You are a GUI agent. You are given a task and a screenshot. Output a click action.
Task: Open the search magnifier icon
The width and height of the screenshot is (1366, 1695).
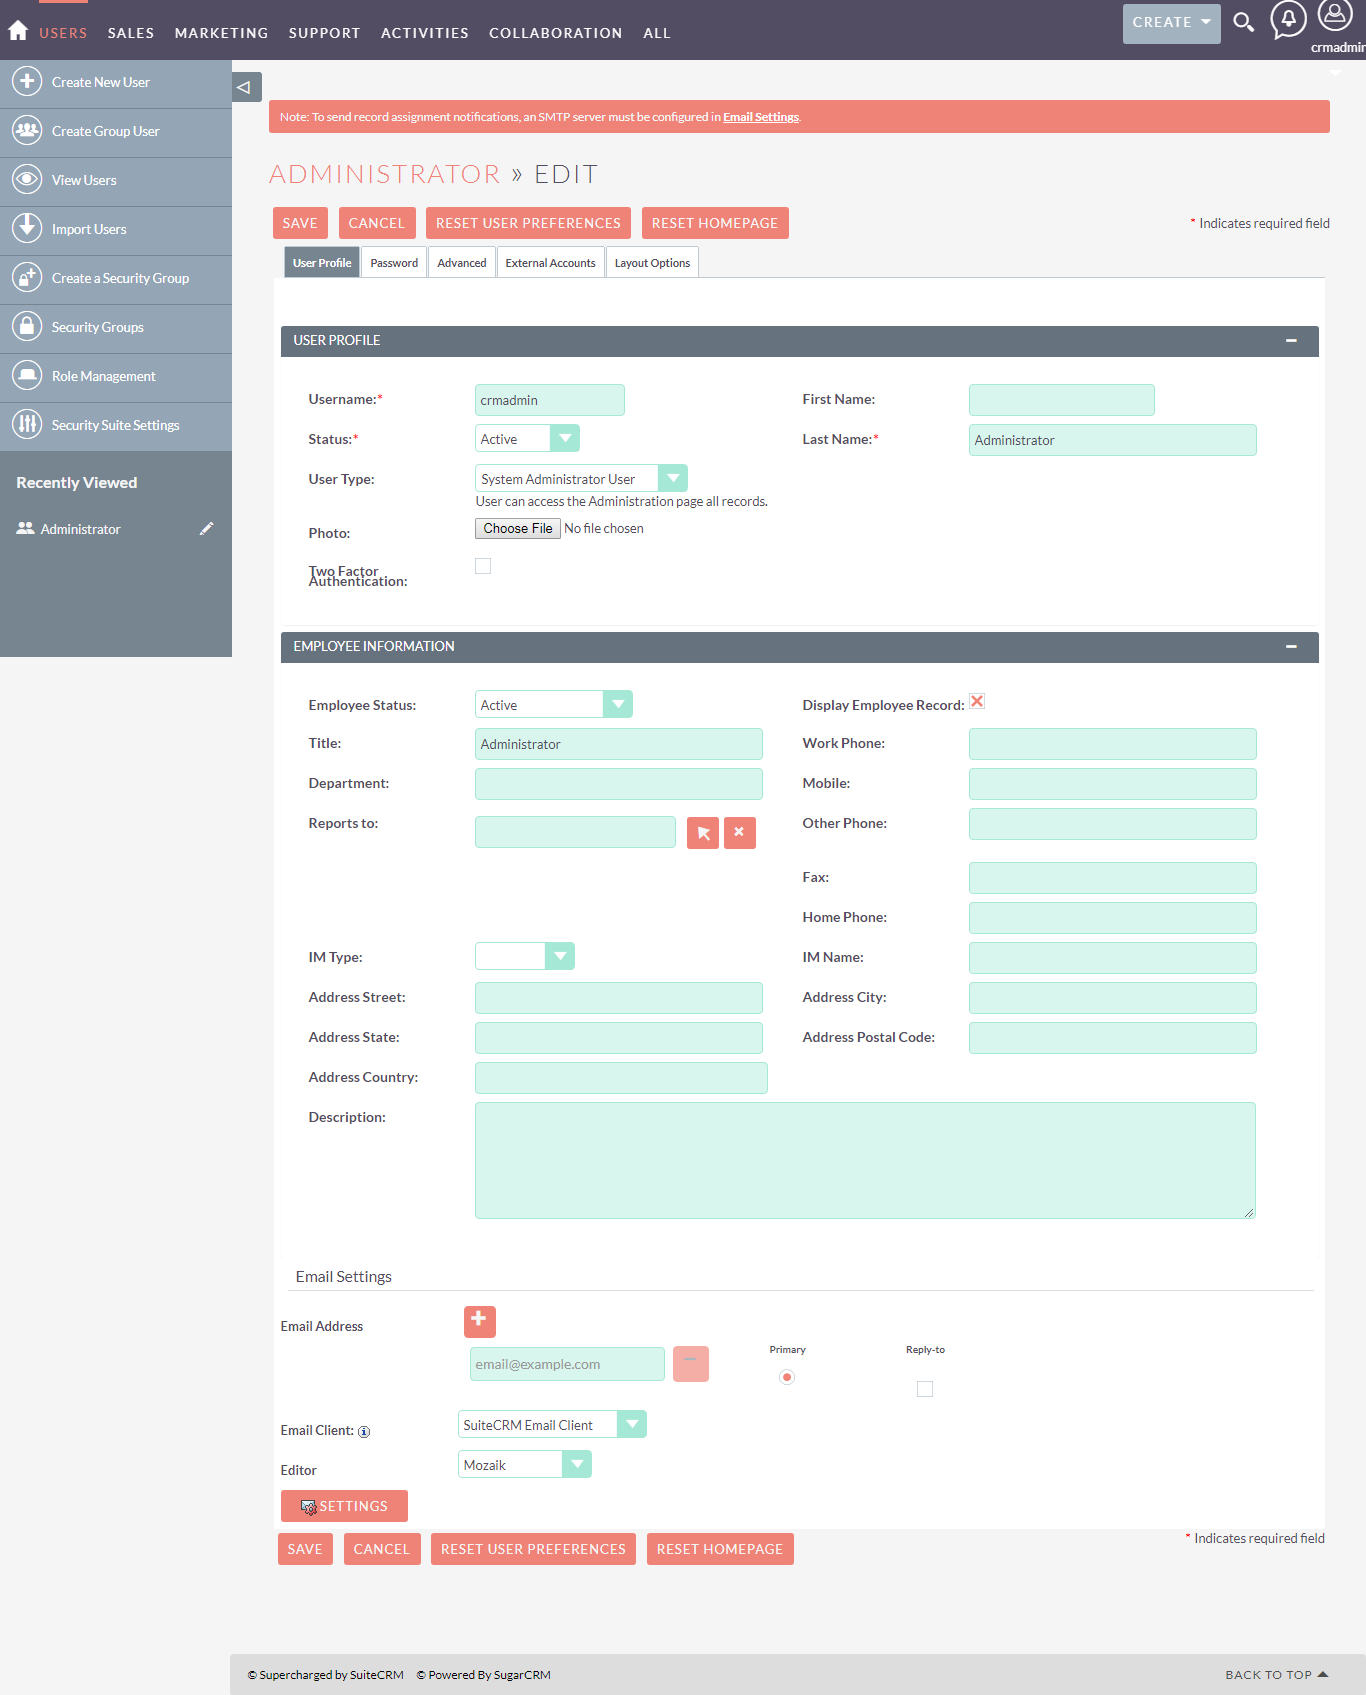[1243, 22]
